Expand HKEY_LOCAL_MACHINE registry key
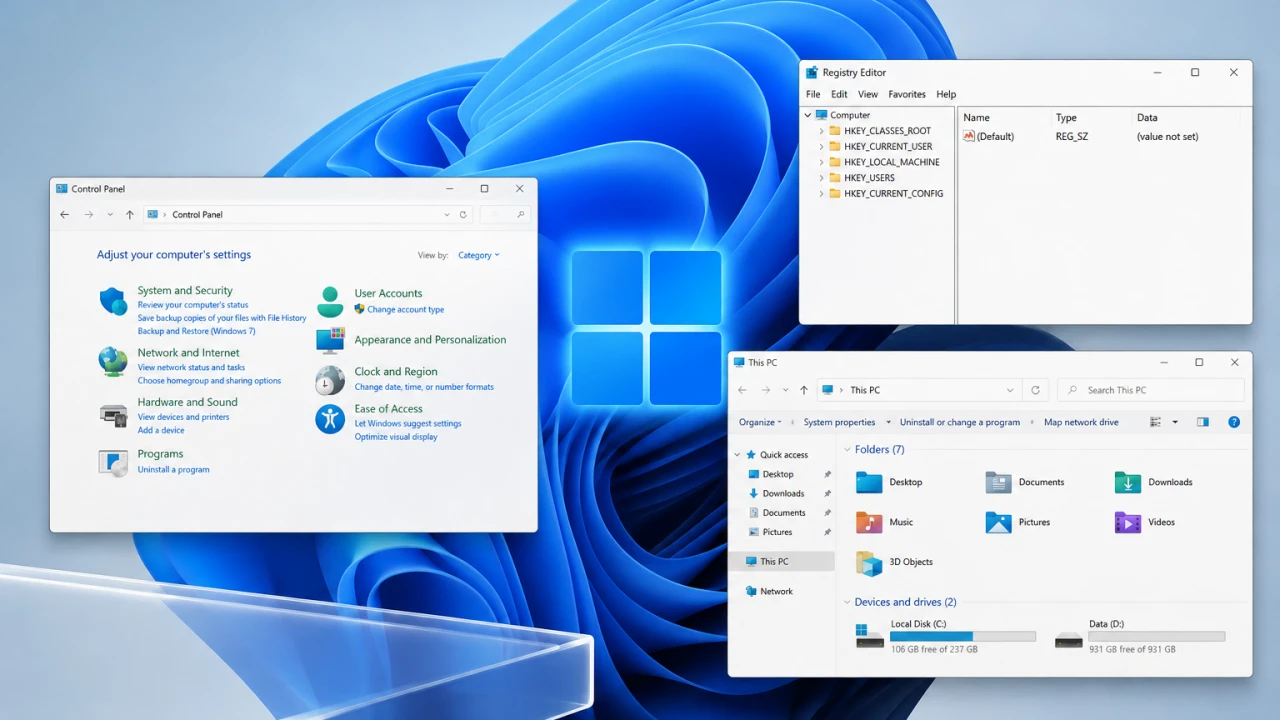 (822, 162)
